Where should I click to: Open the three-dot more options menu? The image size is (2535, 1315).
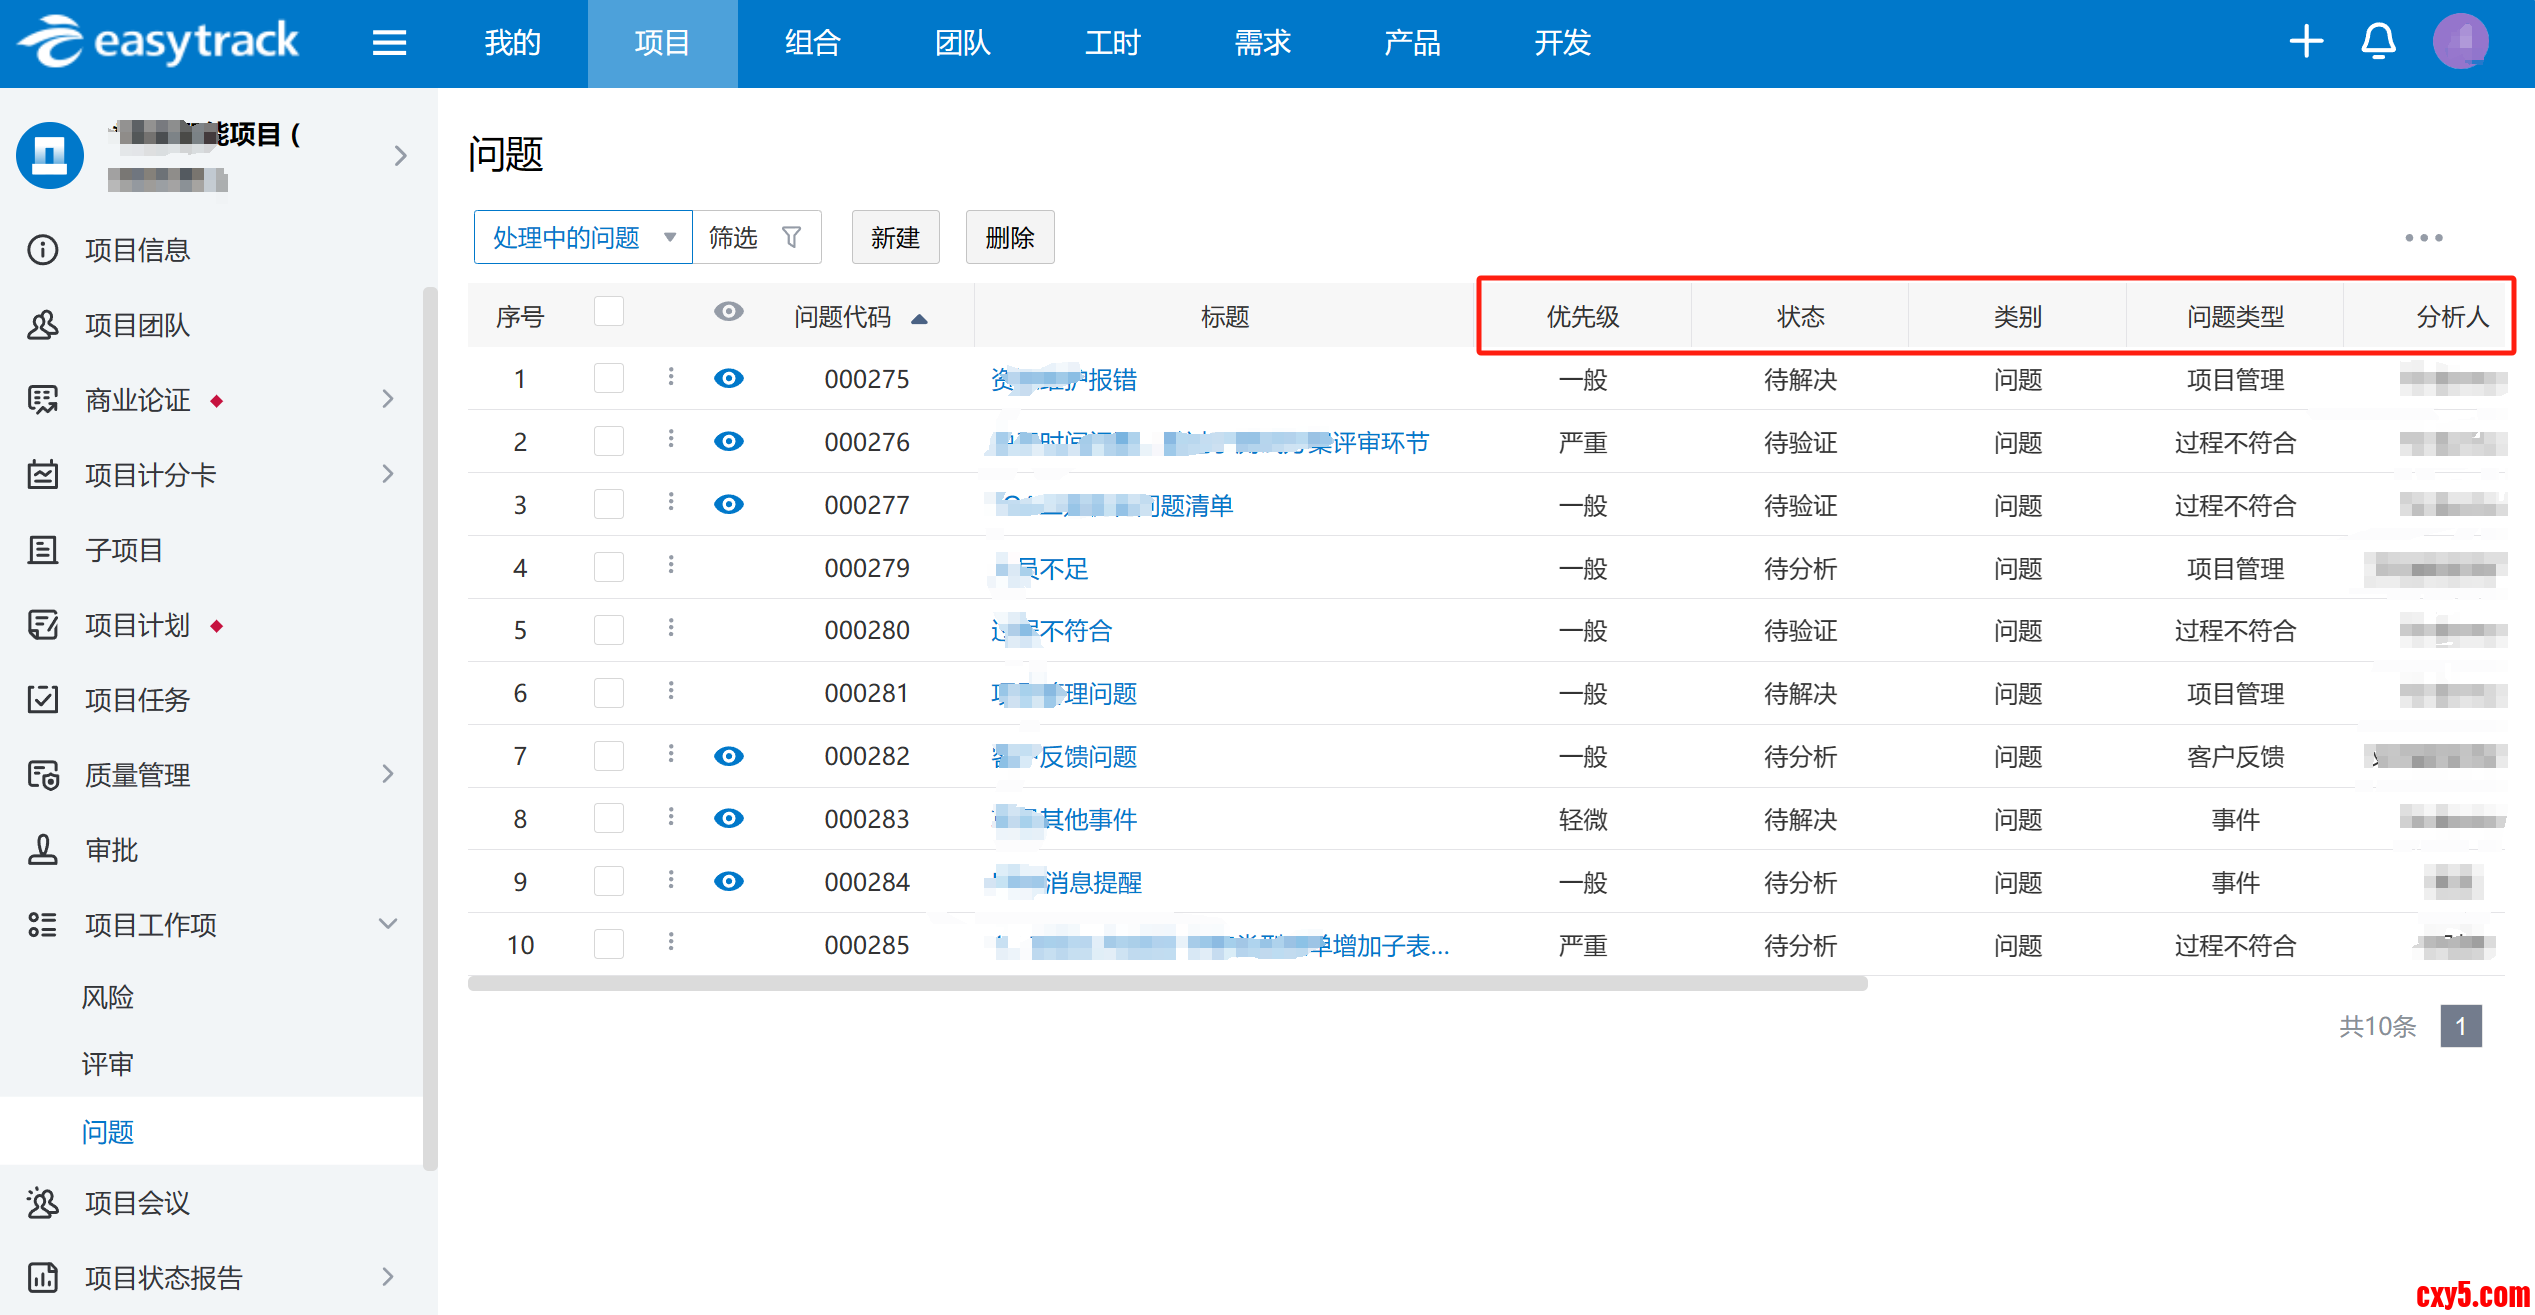tap(2423, 238)
